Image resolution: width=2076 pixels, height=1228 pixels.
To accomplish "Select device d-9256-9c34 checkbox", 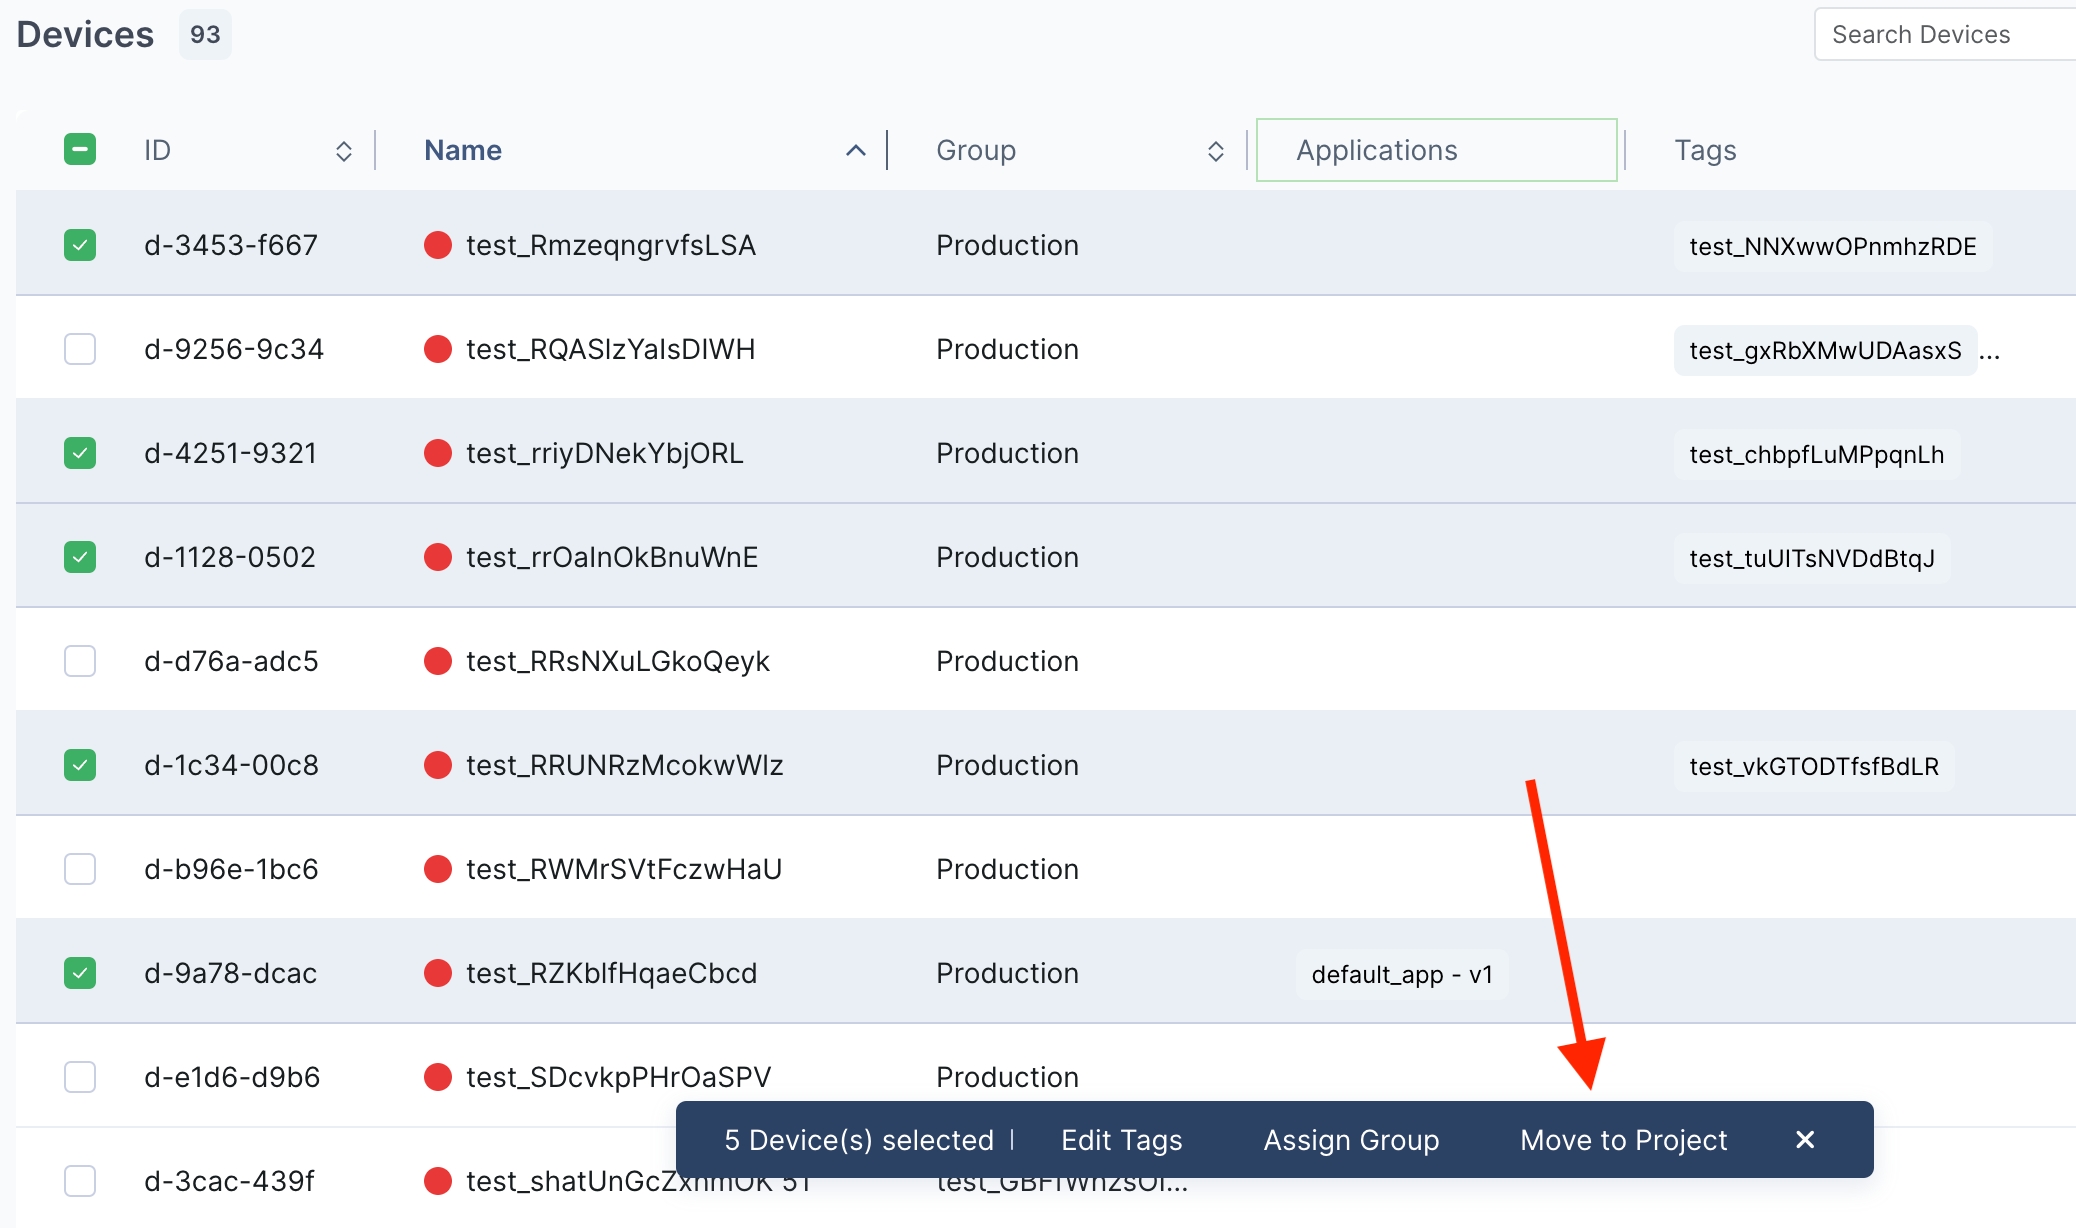I will [80, 349].
